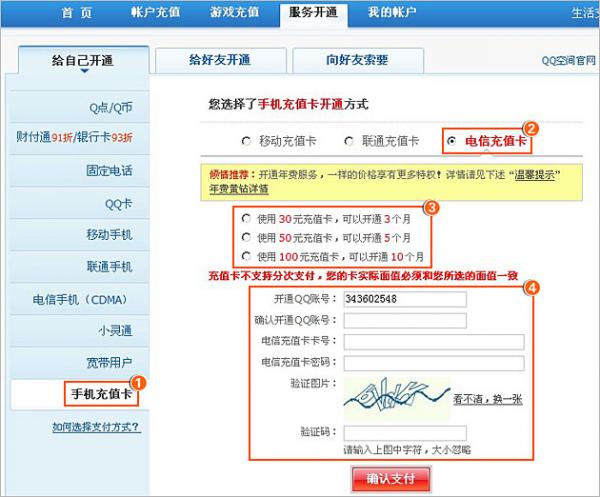This screenshot has width=600, height=497.
Task: Click the 看不清，换一张 captcha refresh link
Action: pyautogui.click(x=487, y=398)
